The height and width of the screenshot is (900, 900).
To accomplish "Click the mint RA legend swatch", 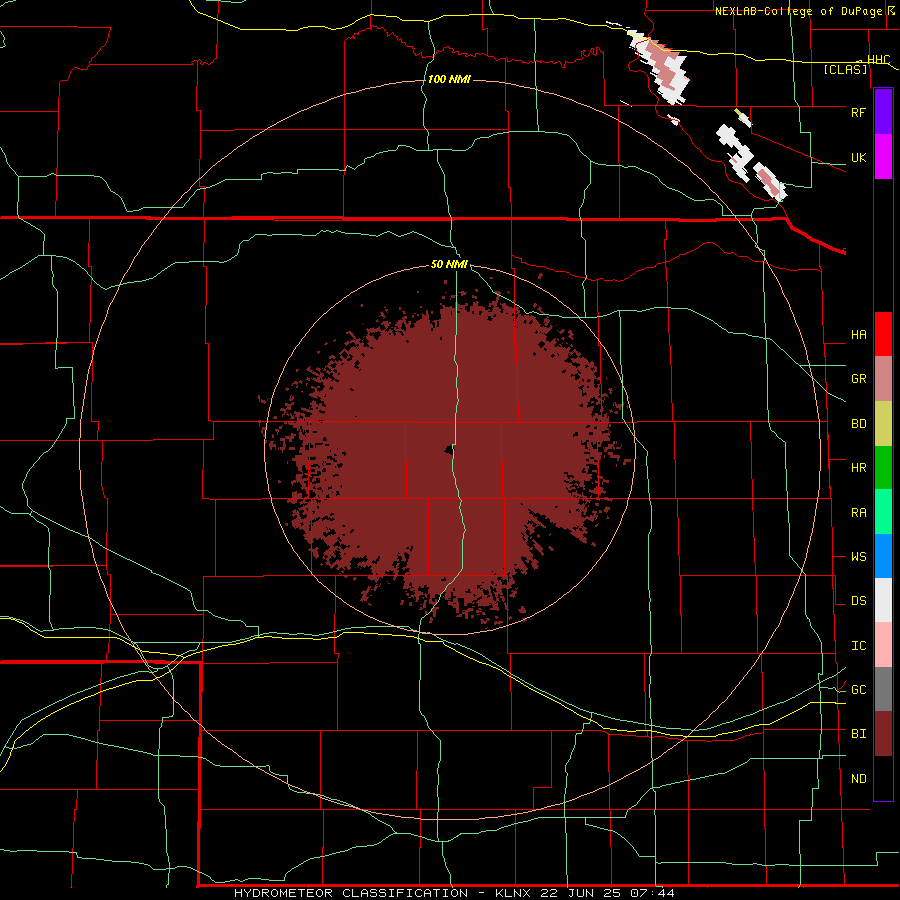I will pos(883,512).
